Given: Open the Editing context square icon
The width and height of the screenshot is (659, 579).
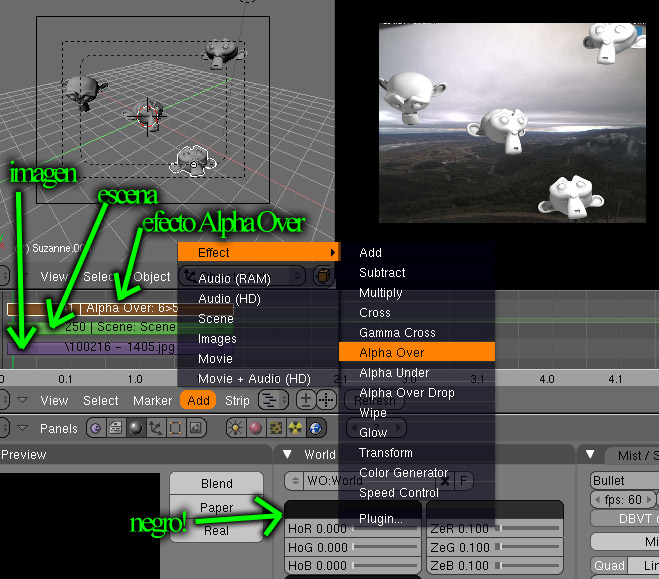Looking at the screenshot, I should click(x=175, y=428).
